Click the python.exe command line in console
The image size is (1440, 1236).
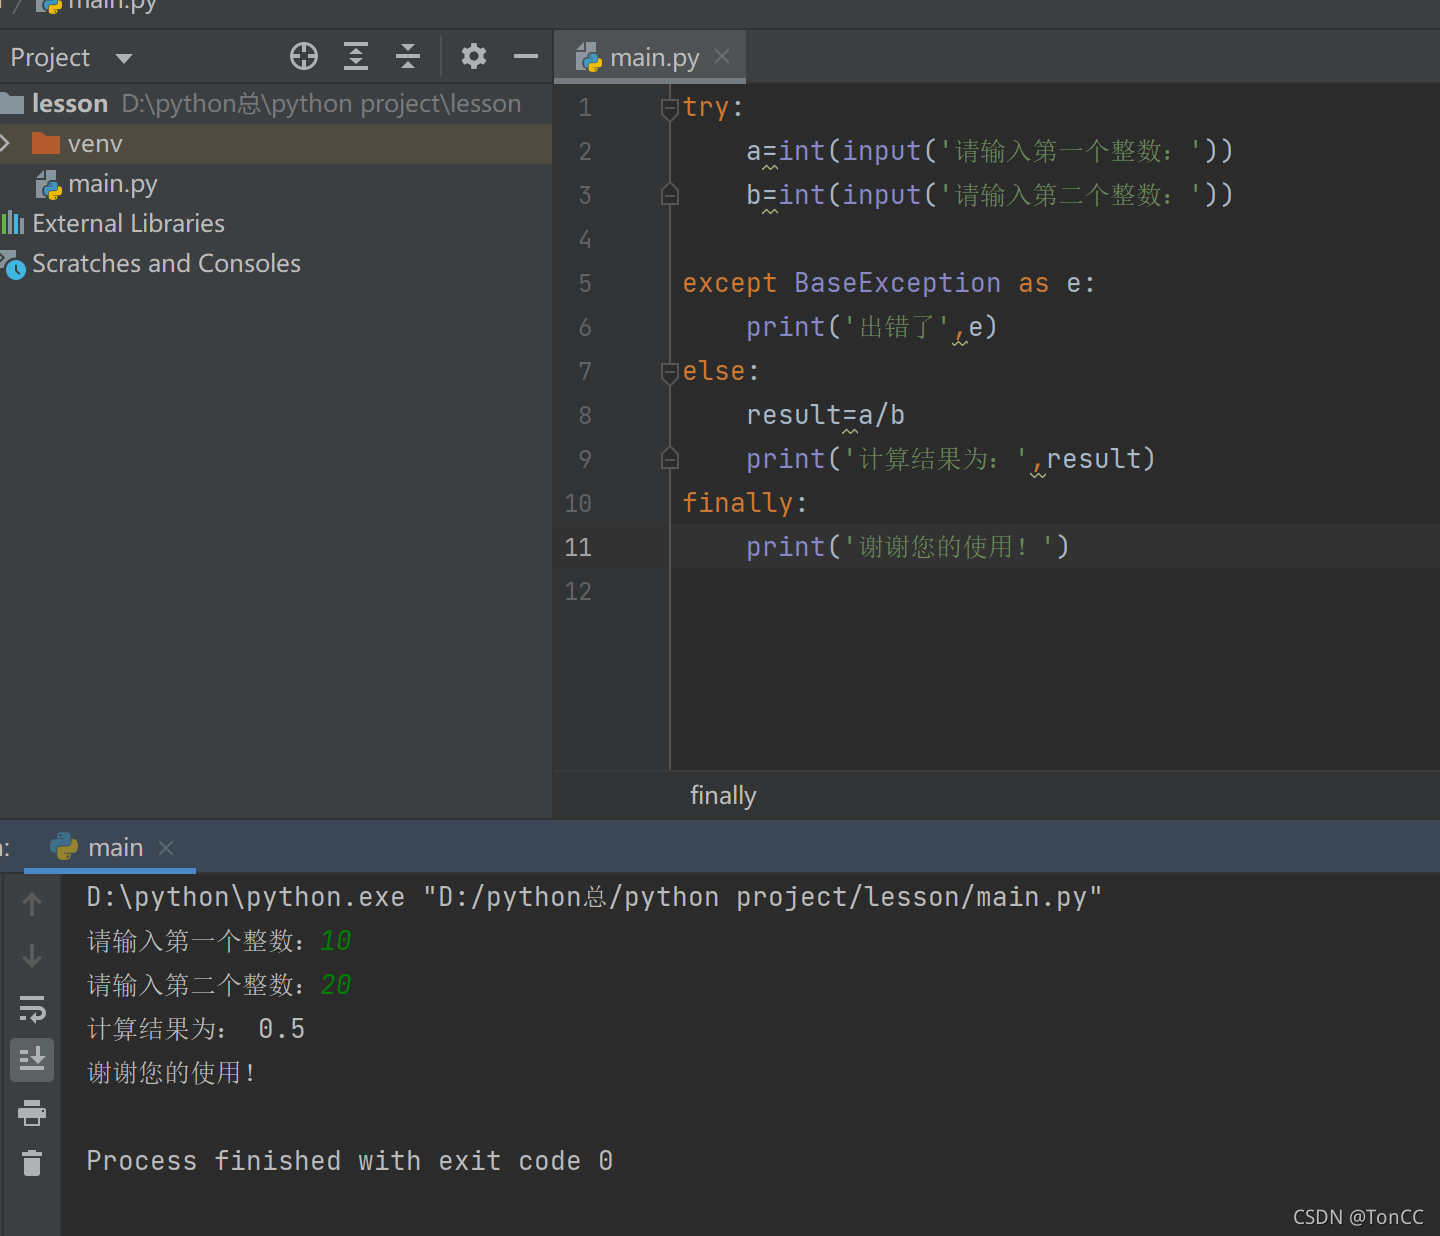[594, 897]
